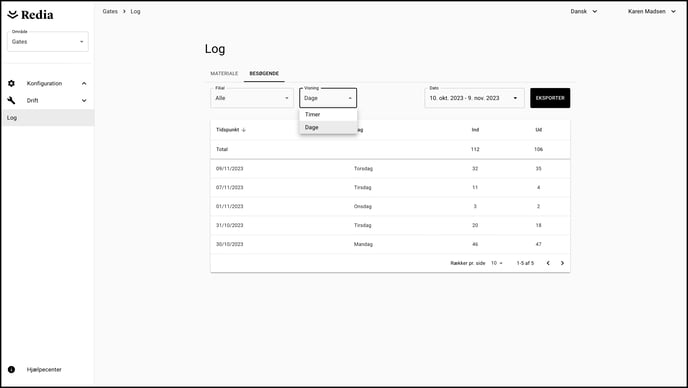Click the Log page heading
The height and width of the screenshot is (388, 688).
[x=215, y=49]
